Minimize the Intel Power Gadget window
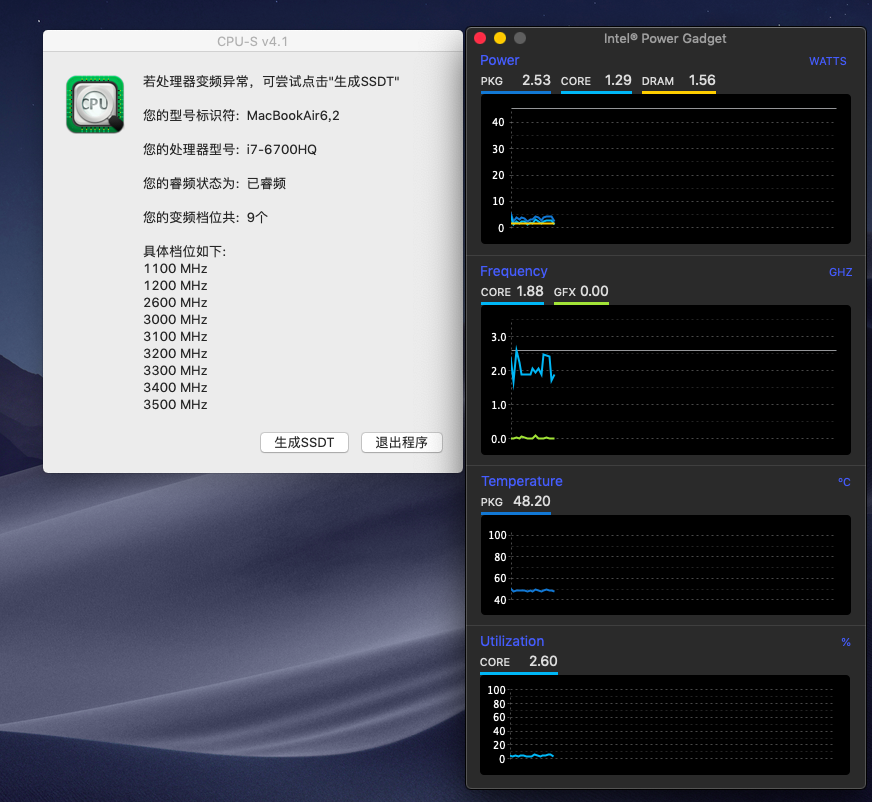Screen dimensions: 872x802 coord(500,38)
